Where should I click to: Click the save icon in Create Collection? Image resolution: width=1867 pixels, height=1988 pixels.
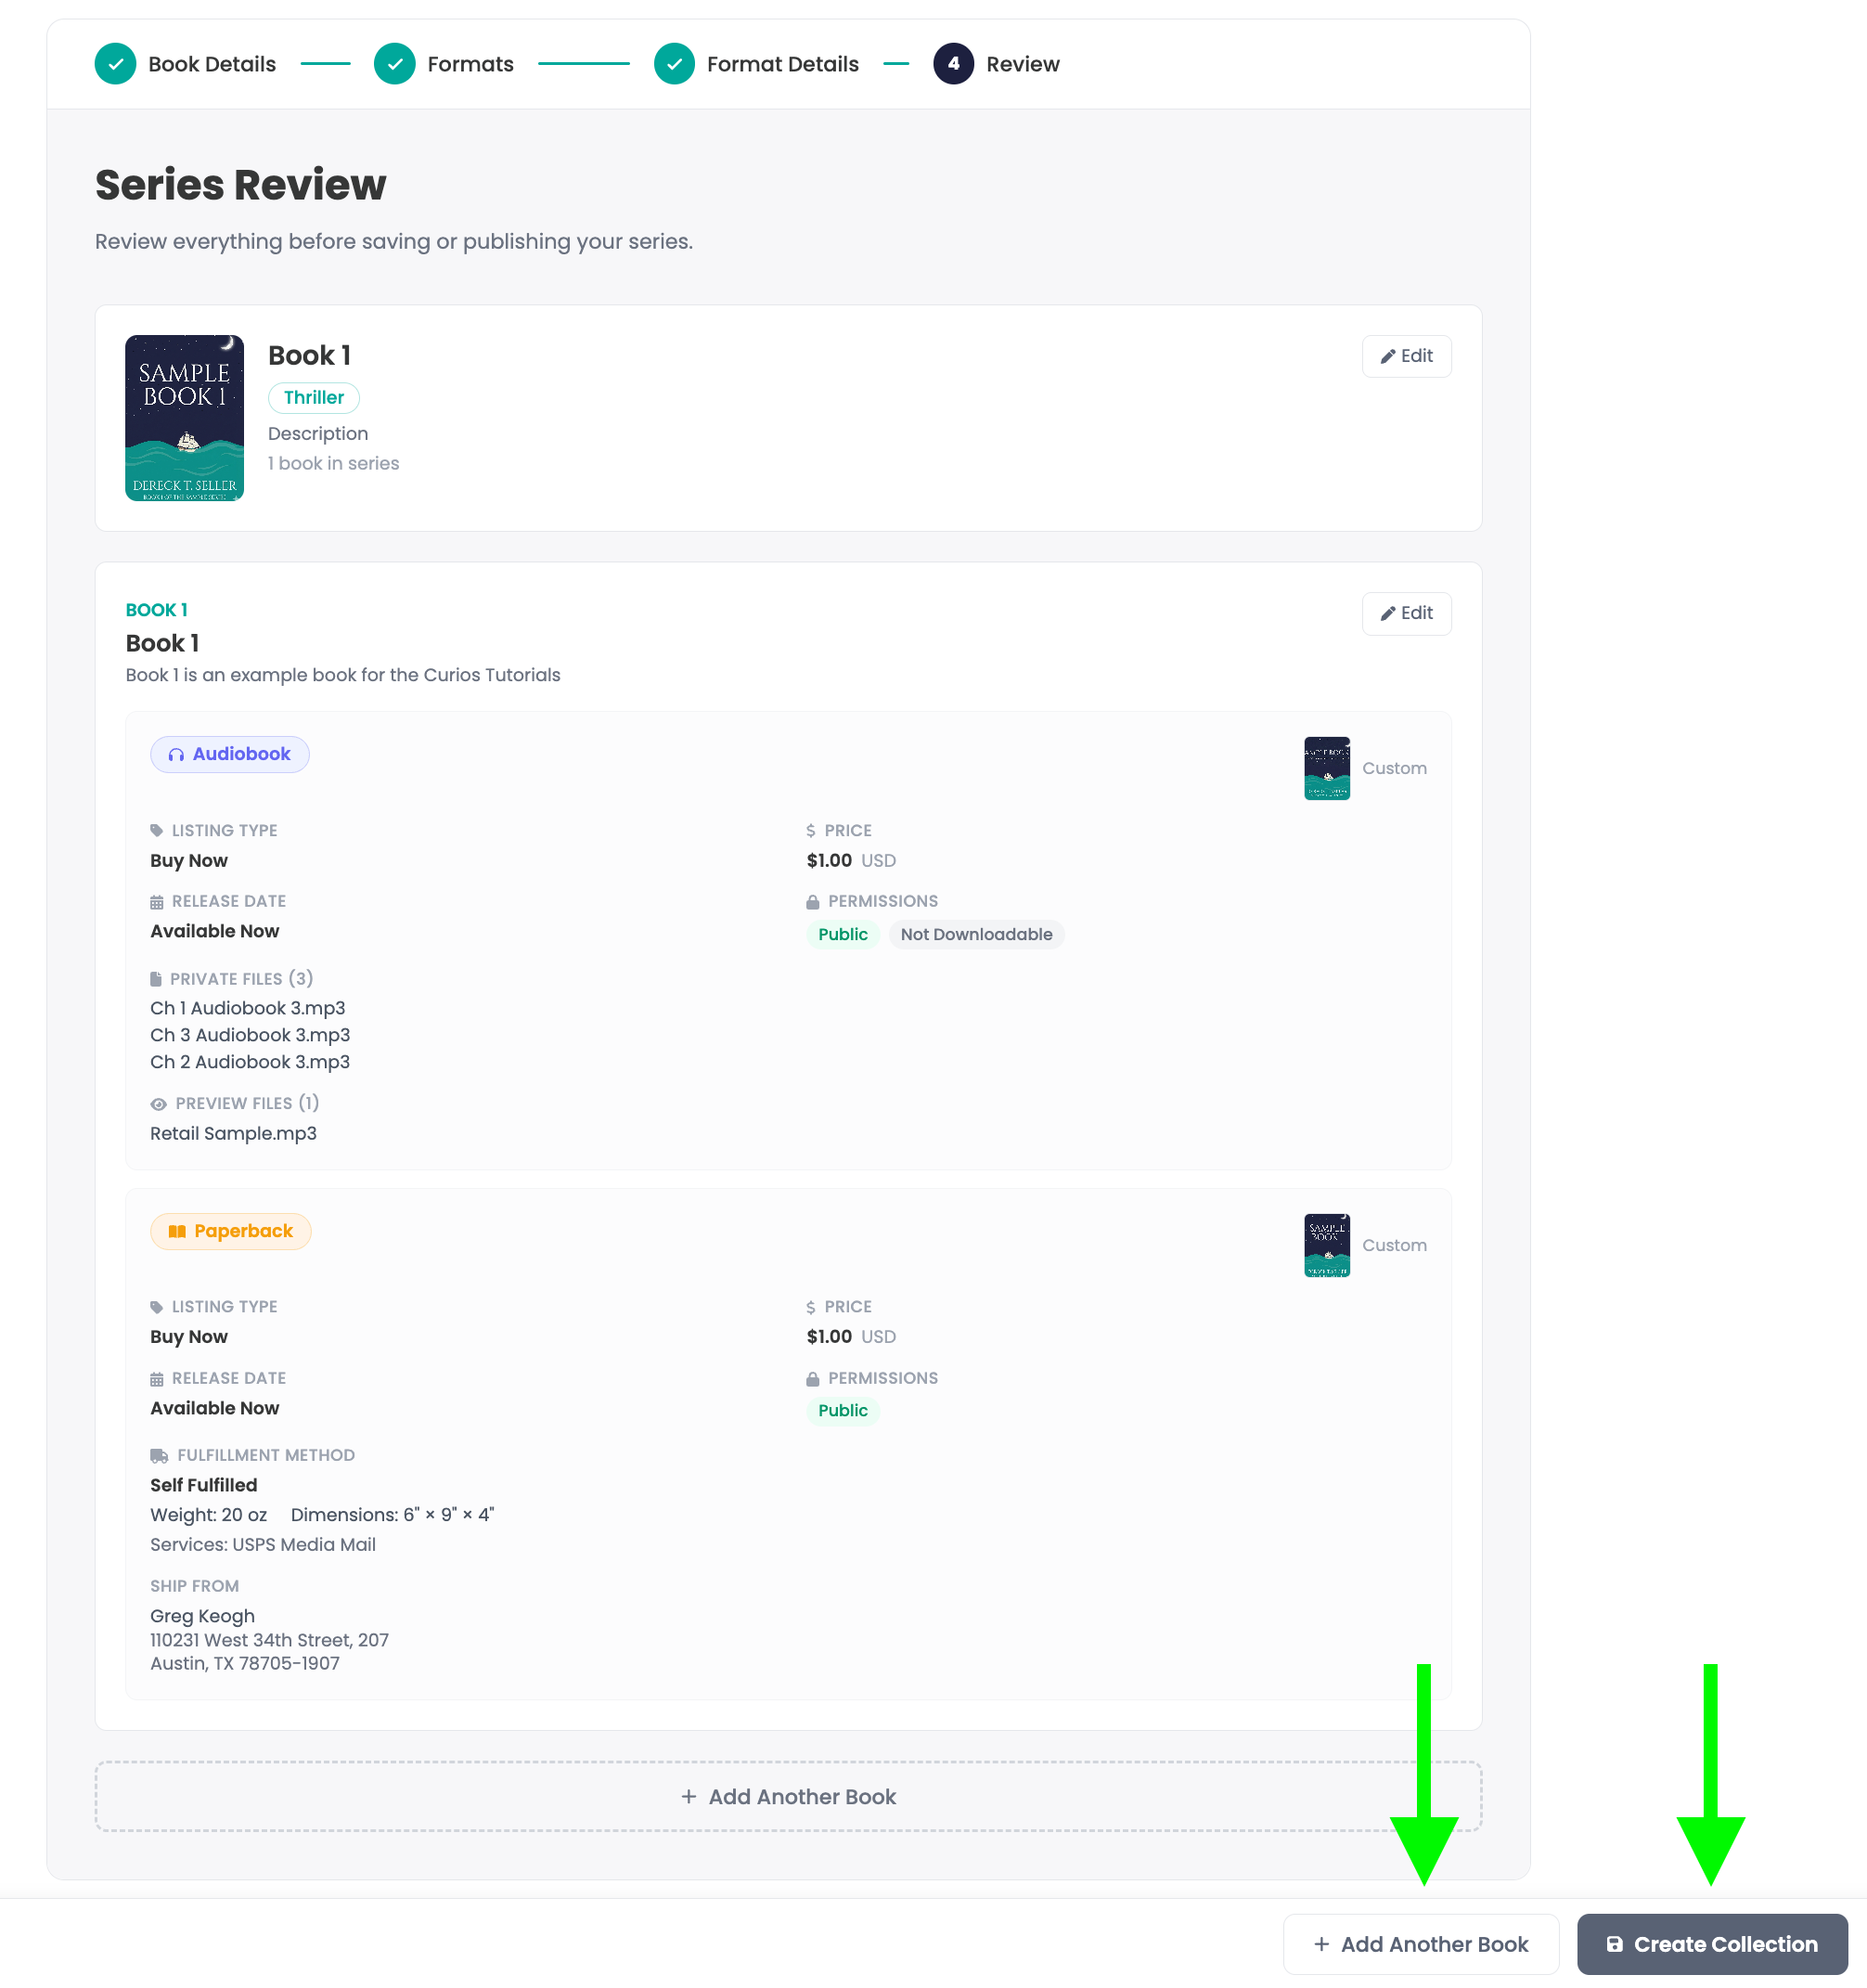pyautogui.click(x=1614, y=1945)
